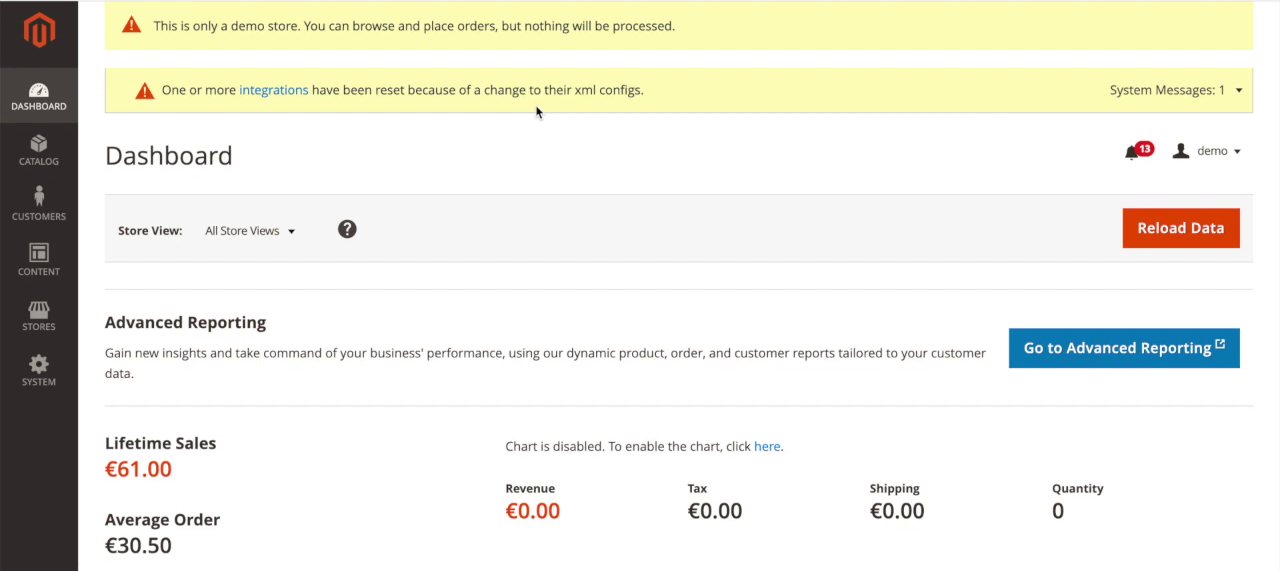1280x571 pixels.
Task: Open the Customers menu
Action: tap(39, 206)
